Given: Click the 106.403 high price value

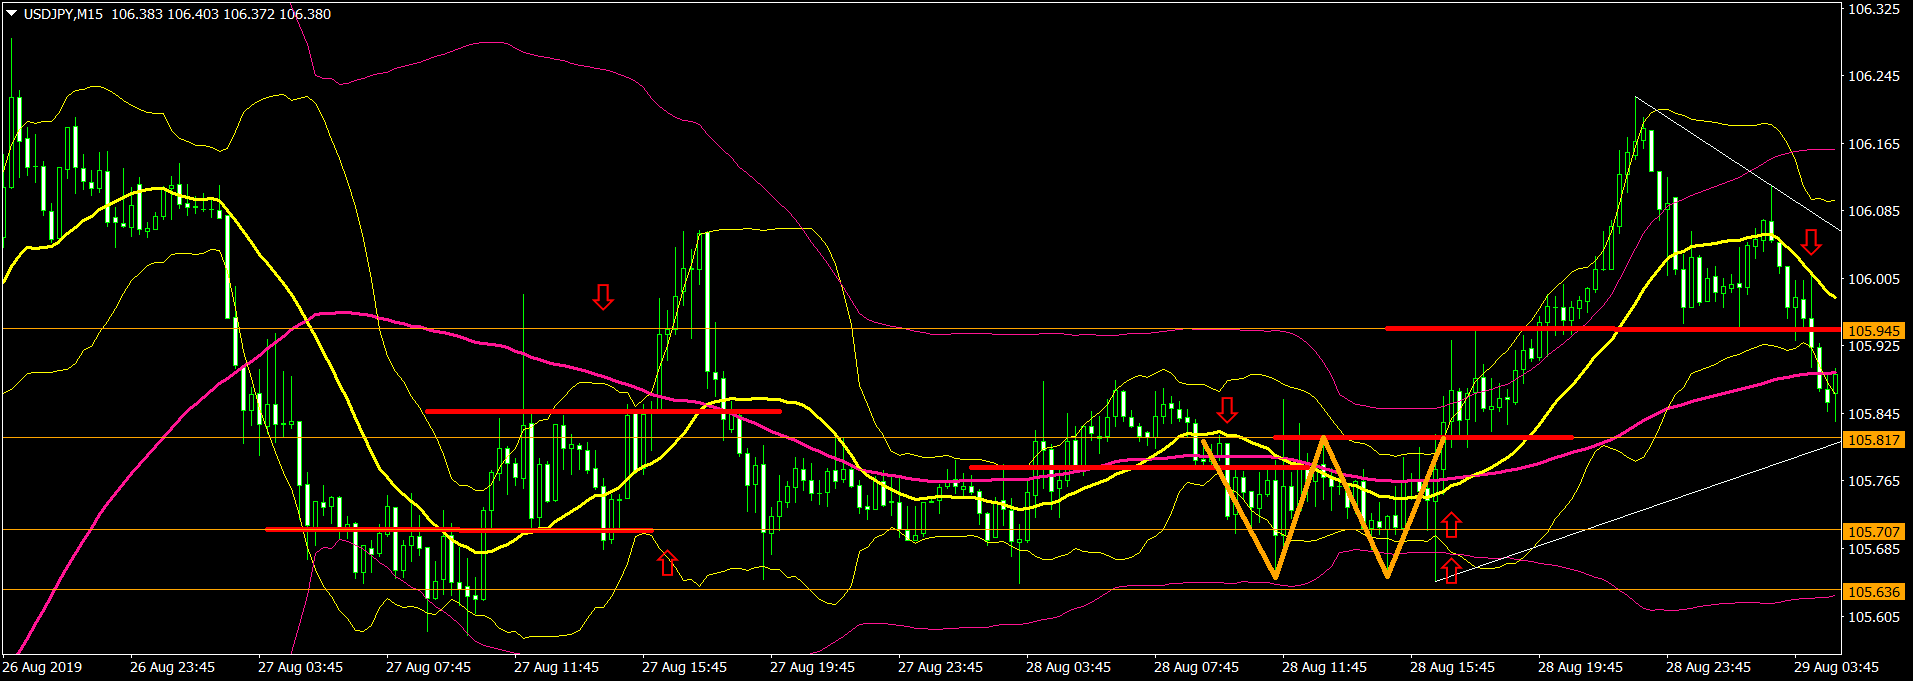Looking at the screenshot, I should (192, 14).
